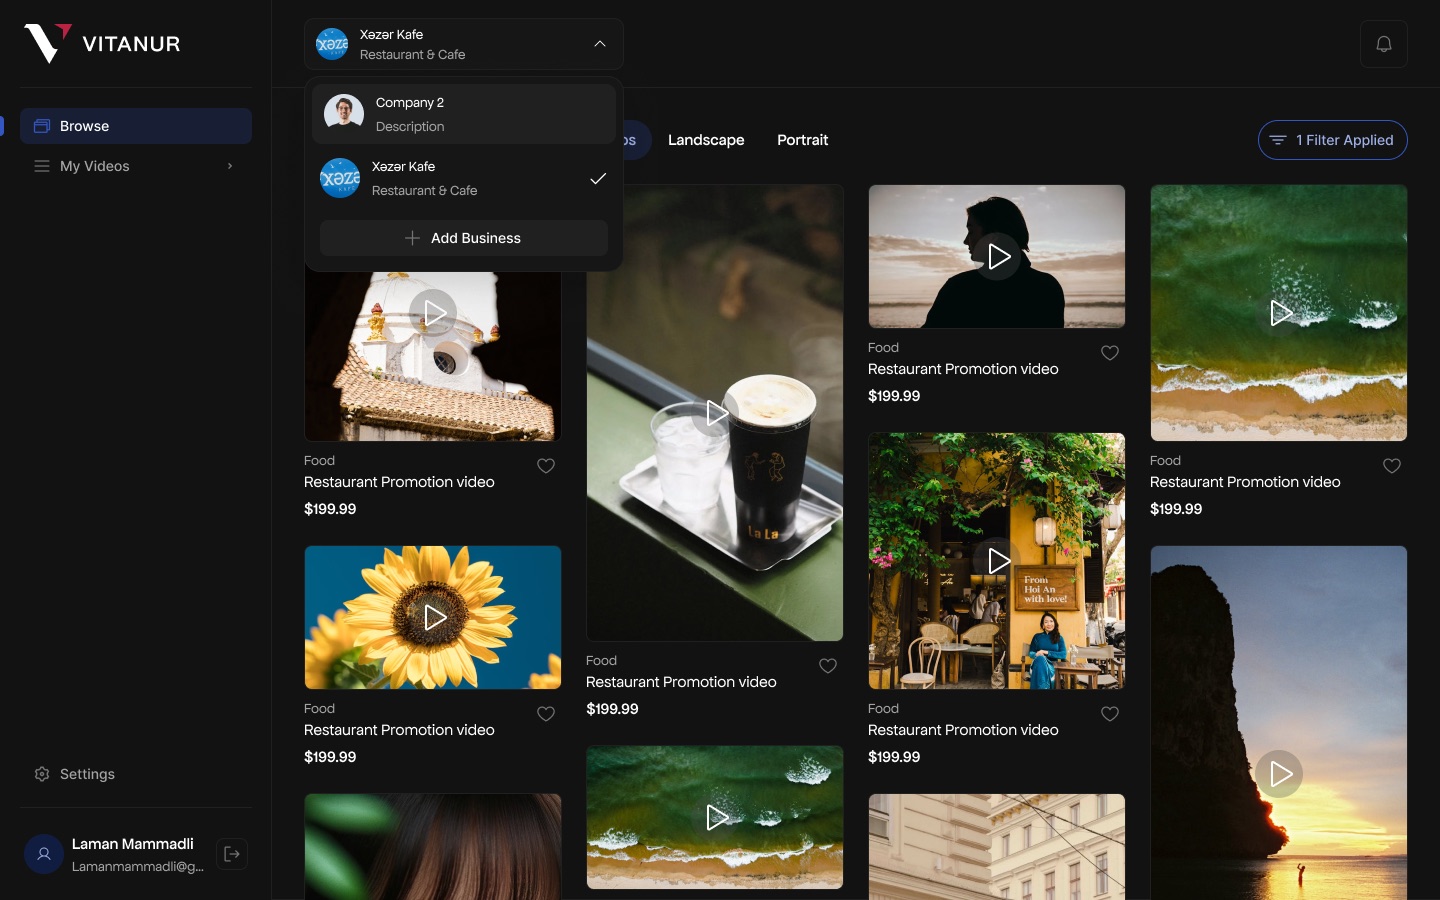Click the Settings gear icon
Viewport: 1440px width, 900px height.
tap(42, 774)
